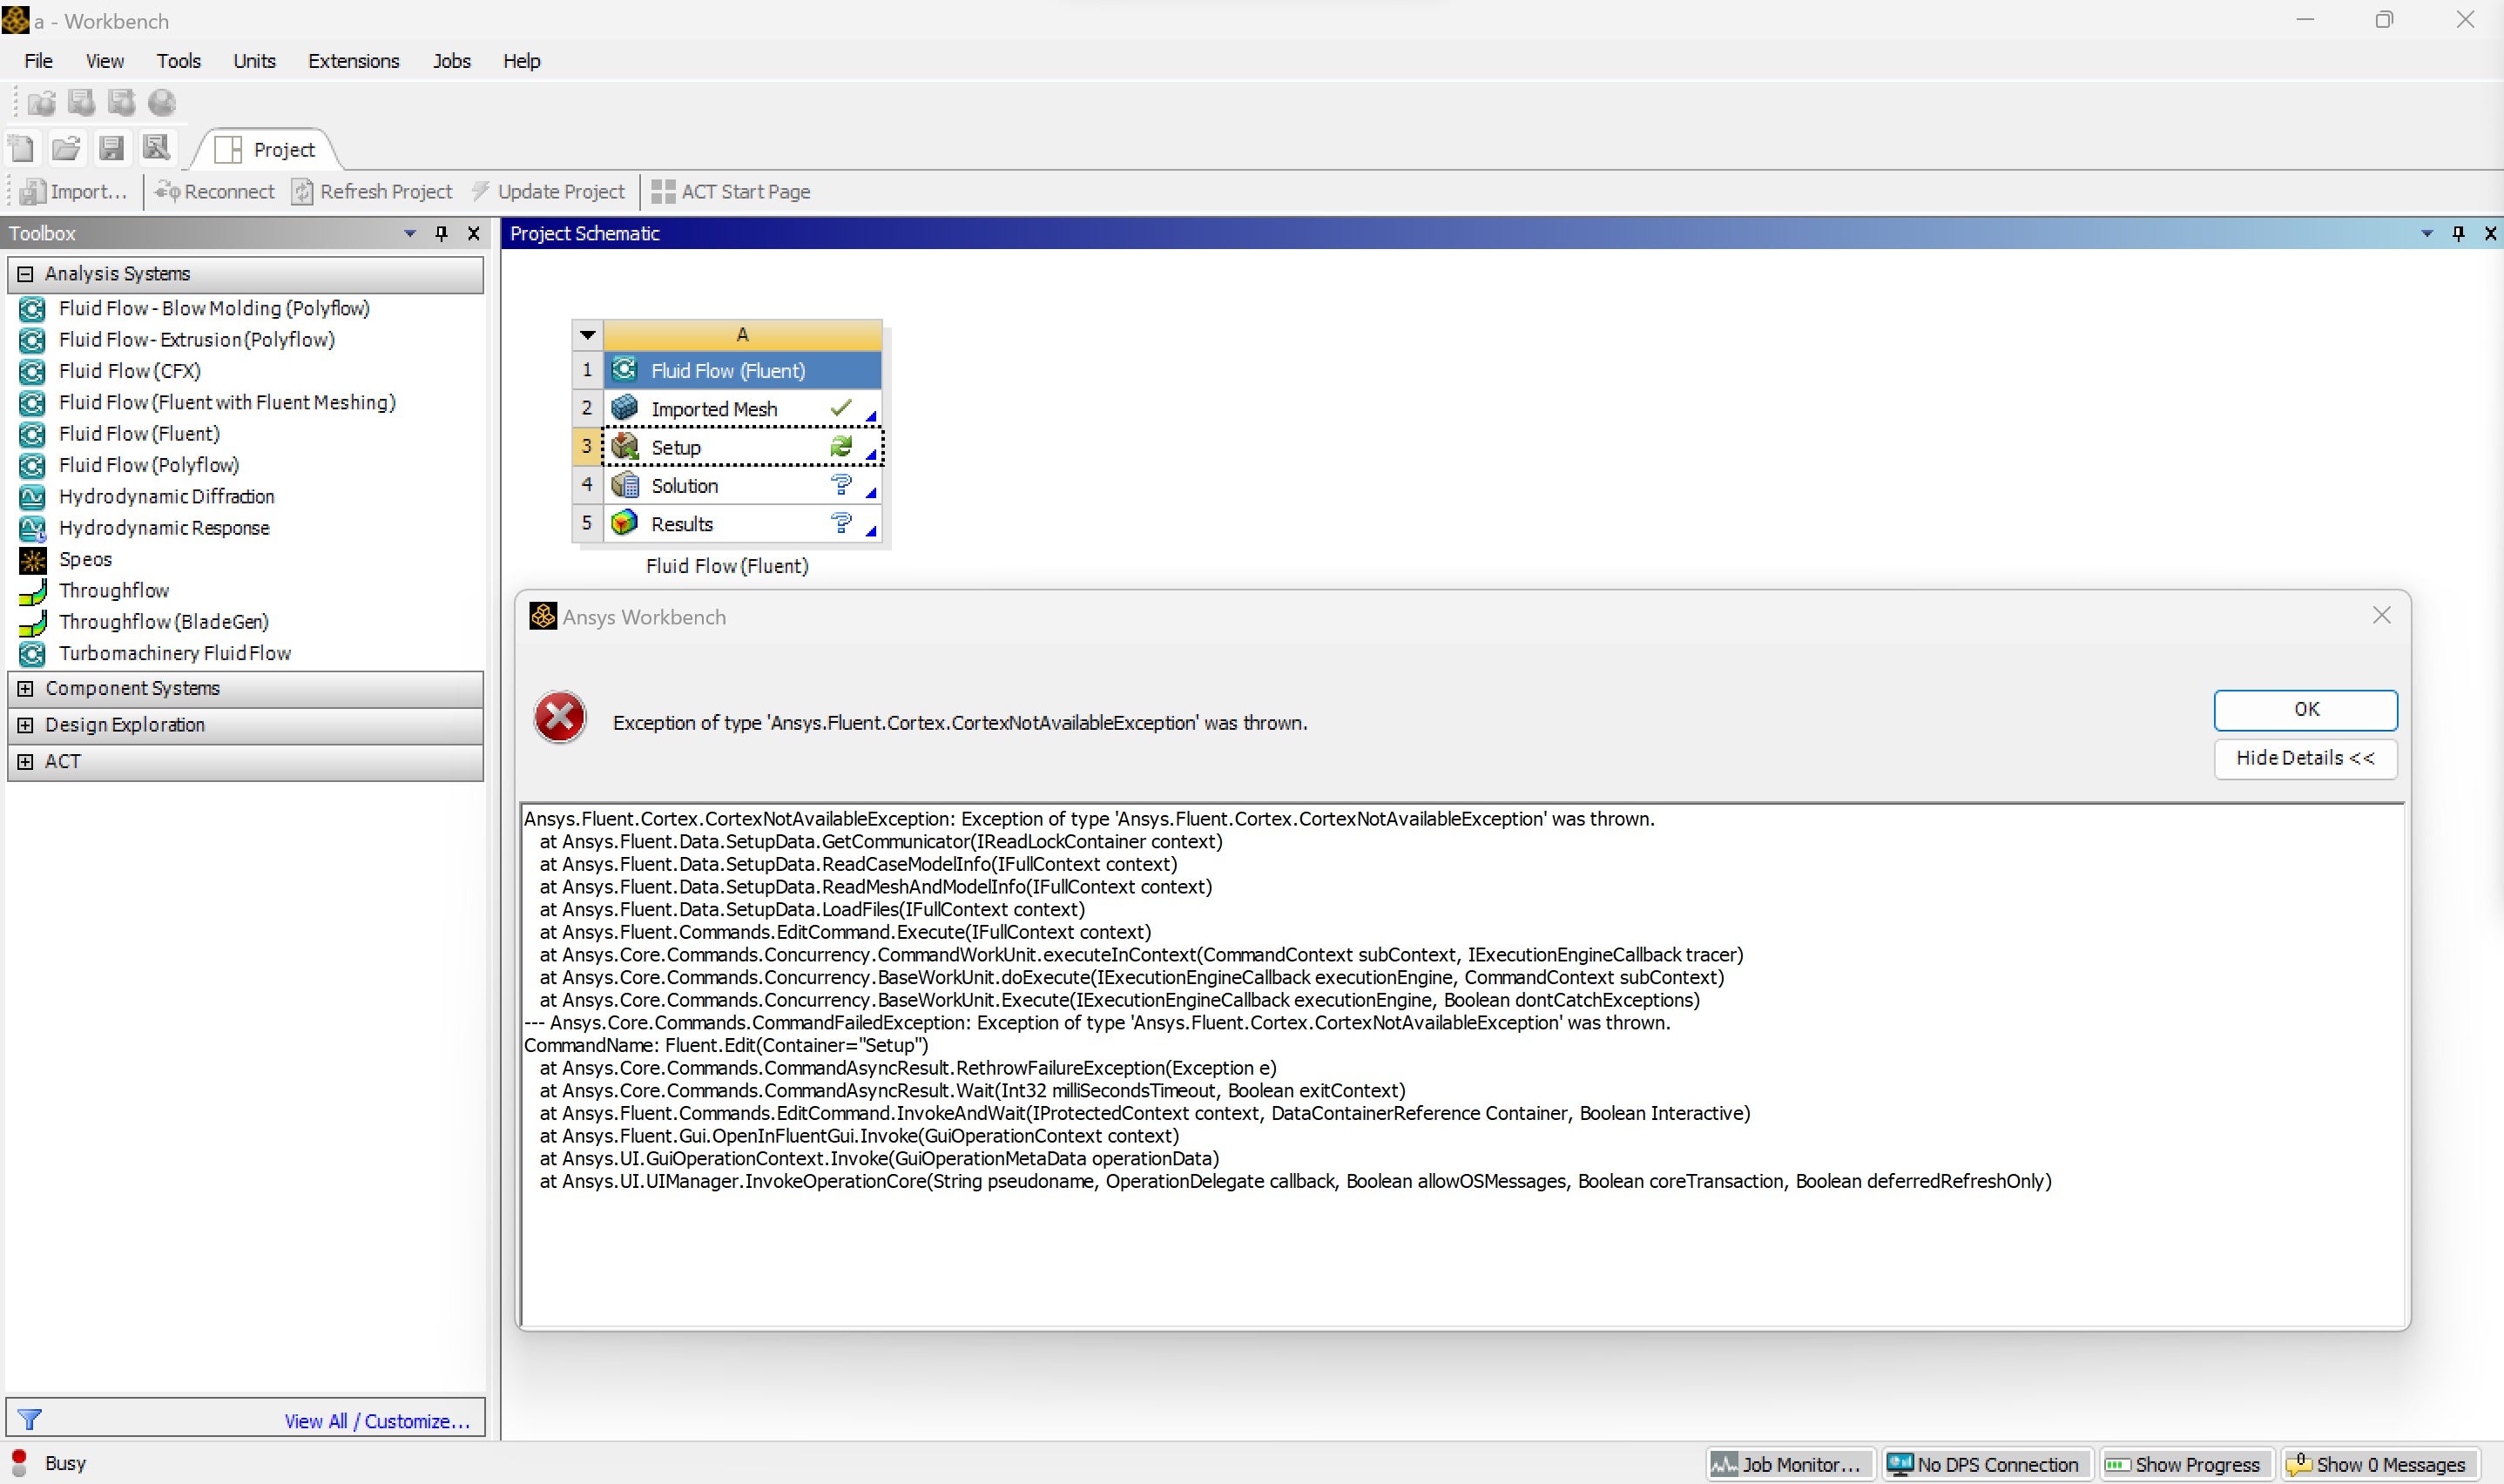Screen dimensions: 2504x1484
Task: Open Project Schematic panel dropdown arrow
Action: tap(2426, 233)
